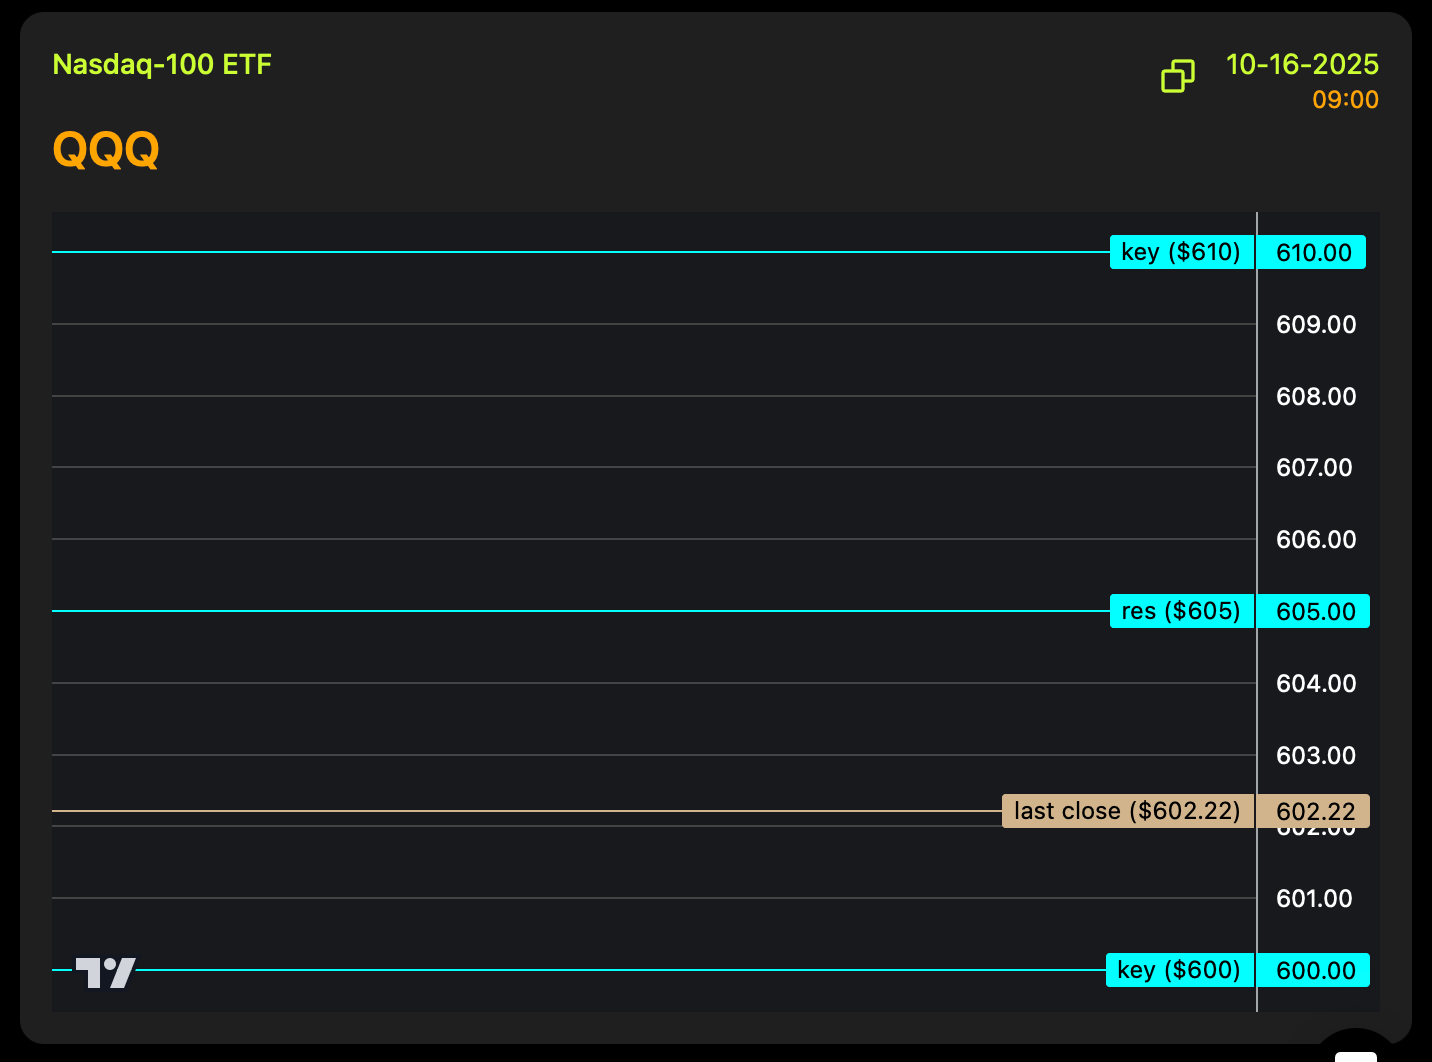Click the cyan 610.00 price tag
The image size is (1432, 1062).
pyautogui.click(x=1313, y=253)
